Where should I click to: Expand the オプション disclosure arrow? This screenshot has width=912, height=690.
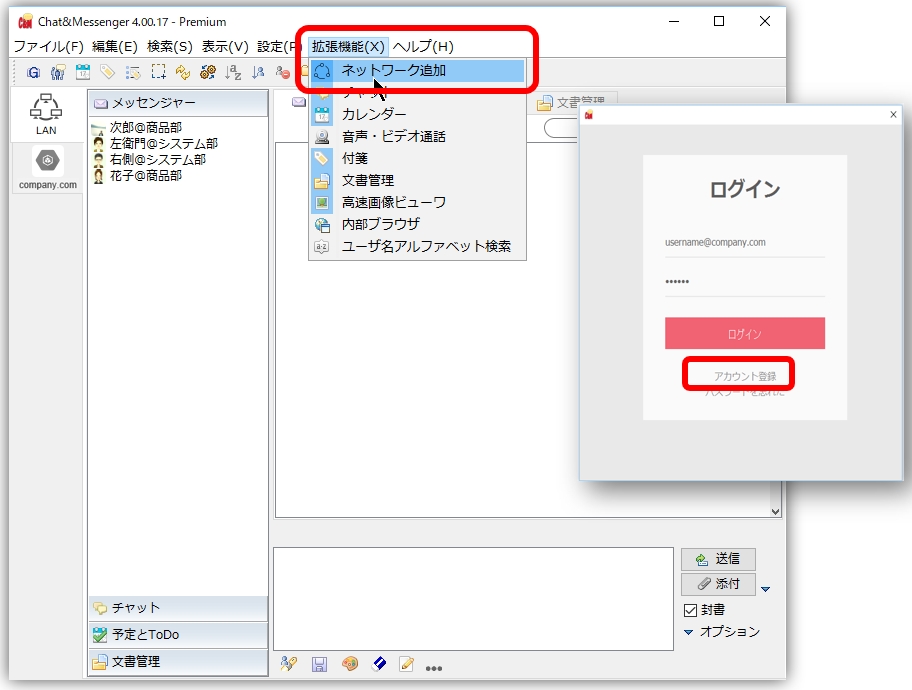(688, 632)
